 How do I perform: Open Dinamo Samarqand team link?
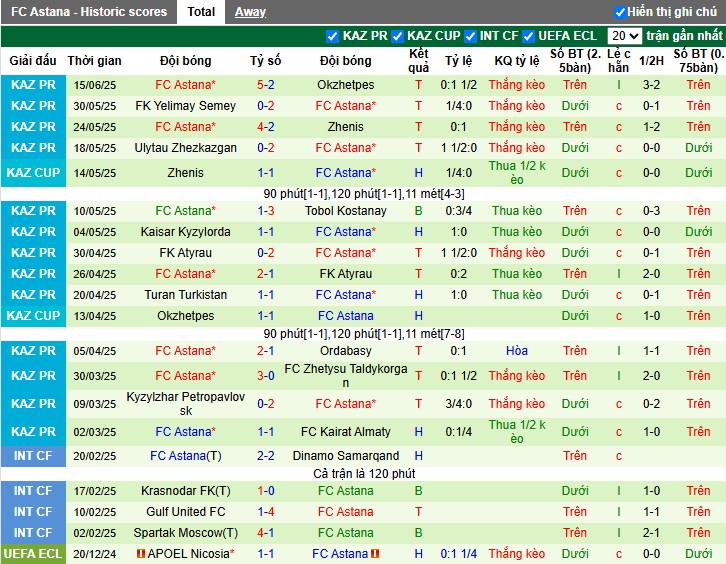click(x=345, y=456)
